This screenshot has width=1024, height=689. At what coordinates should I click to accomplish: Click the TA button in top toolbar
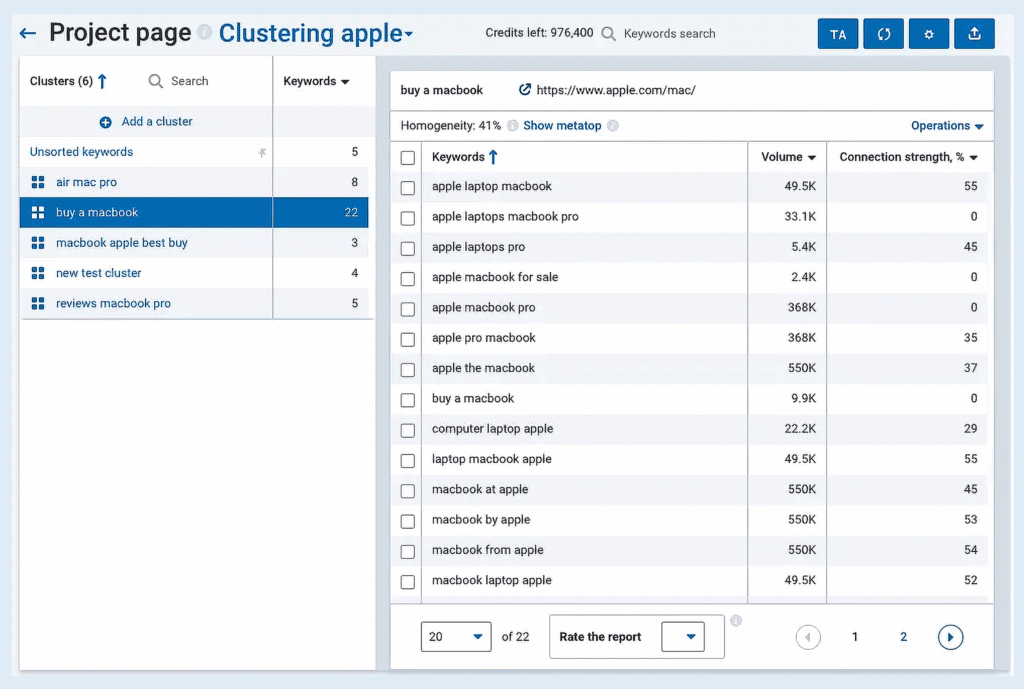coord(838,34)
